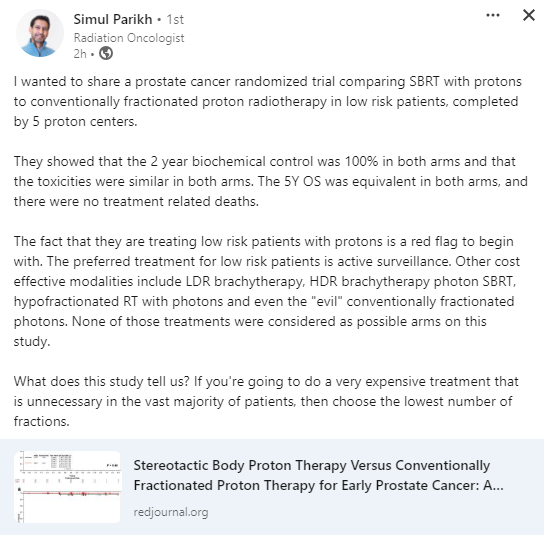Click the paragraph about 2 year biochemical control

tap(271, 181)
